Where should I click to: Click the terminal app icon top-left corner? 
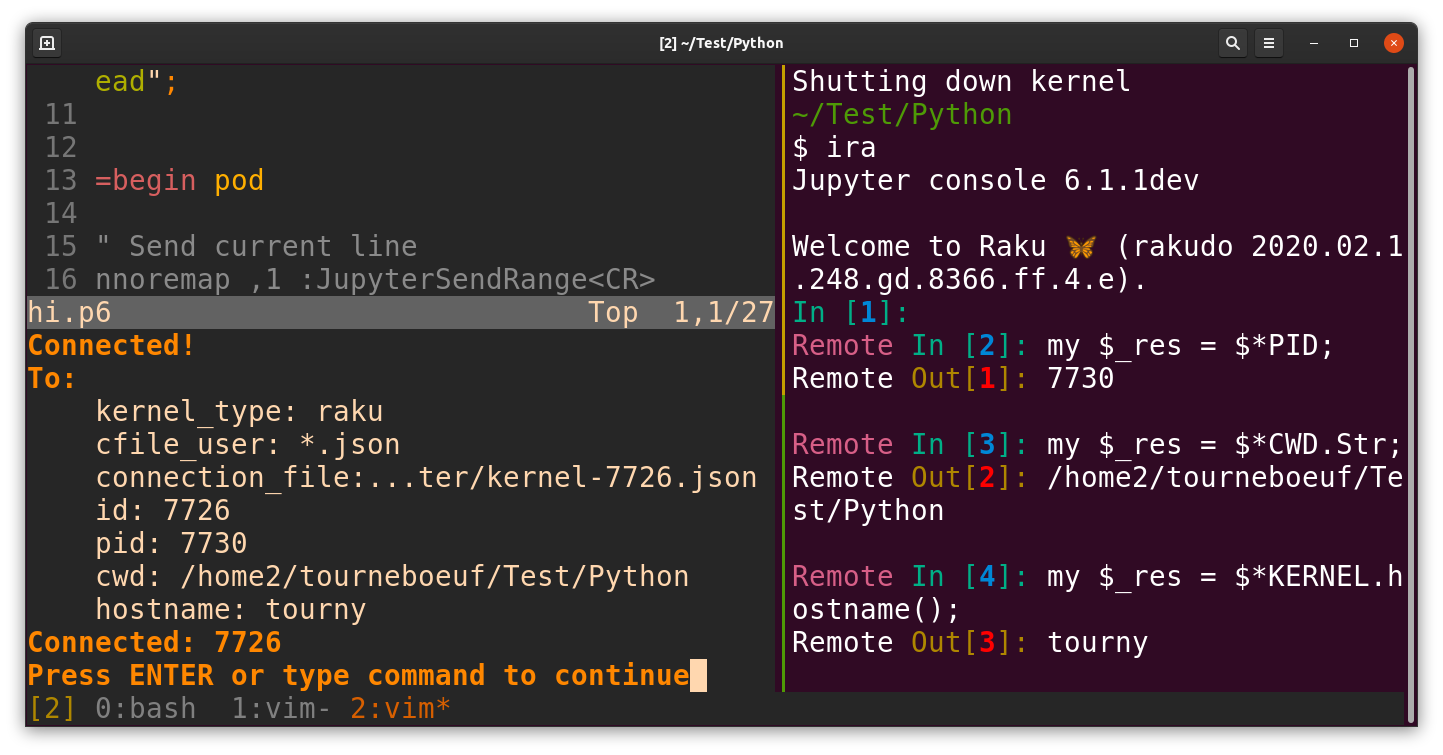tap(46, 43)
